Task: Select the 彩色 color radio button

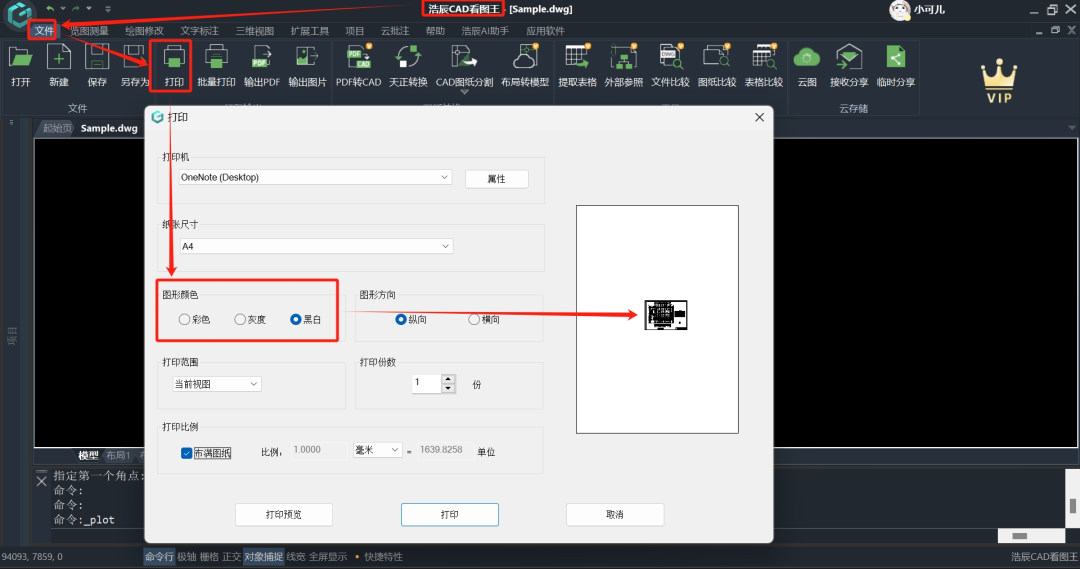Action: [x=184, y=319]
